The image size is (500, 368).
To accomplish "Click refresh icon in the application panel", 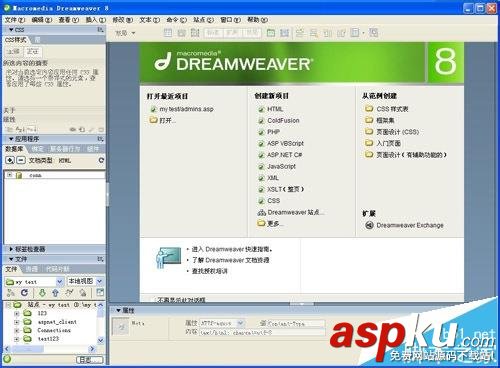I will point(101,160).
